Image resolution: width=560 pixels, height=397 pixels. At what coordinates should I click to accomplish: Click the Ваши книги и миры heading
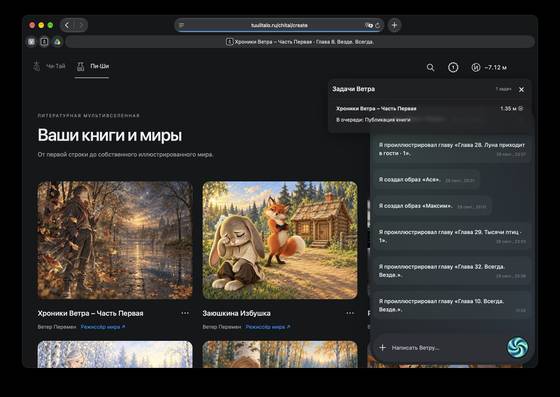click(x=110, y=135)
